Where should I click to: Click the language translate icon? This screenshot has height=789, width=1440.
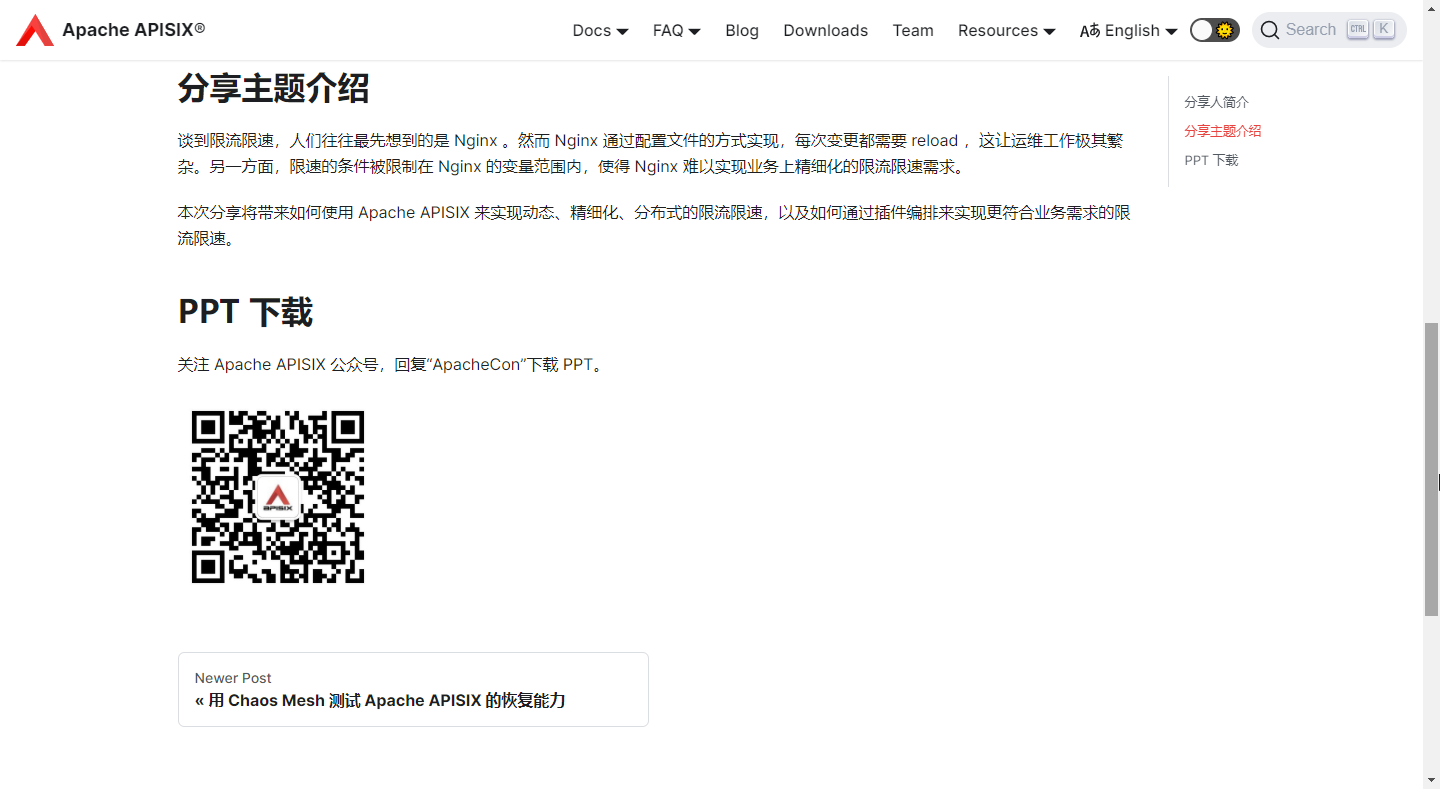coord(1090,31)
